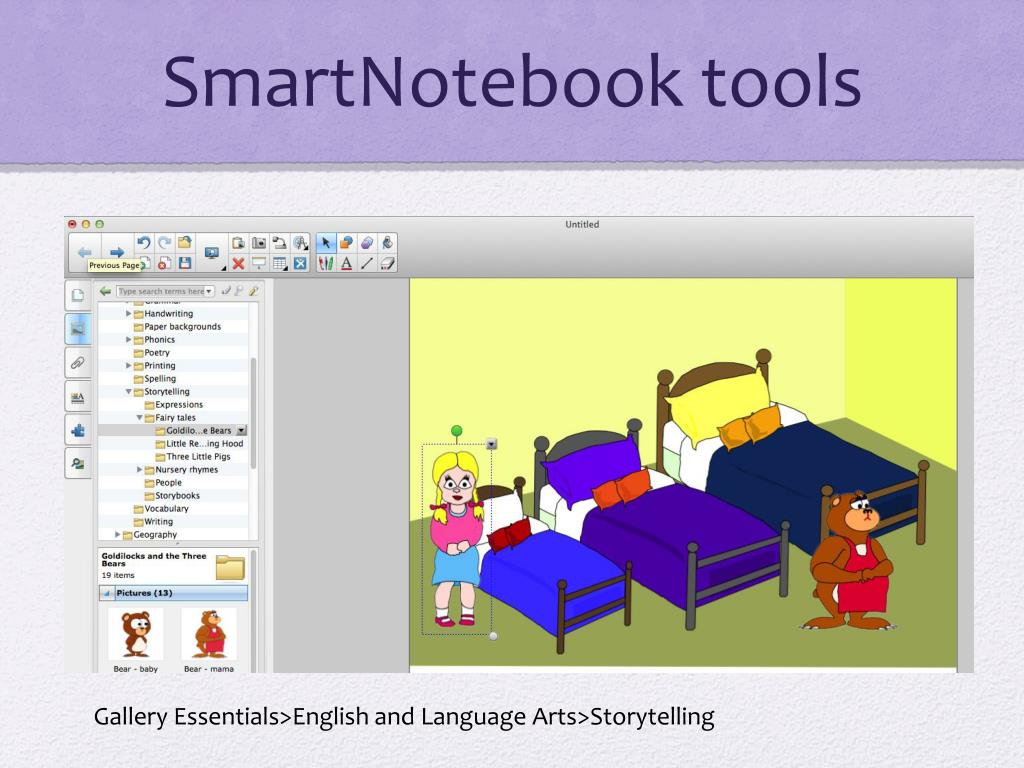Open the Page Sorter side tab

pyautogui.click(x=78, y=295)
